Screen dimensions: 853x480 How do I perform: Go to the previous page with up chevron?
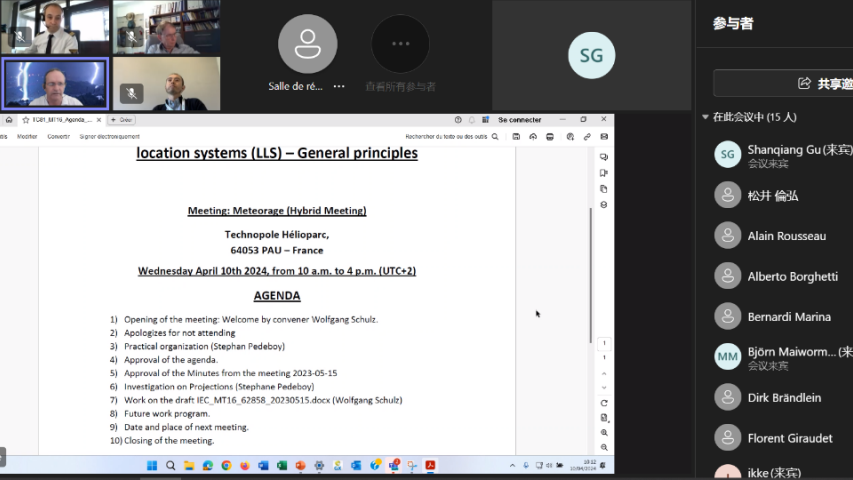point(604,374)
